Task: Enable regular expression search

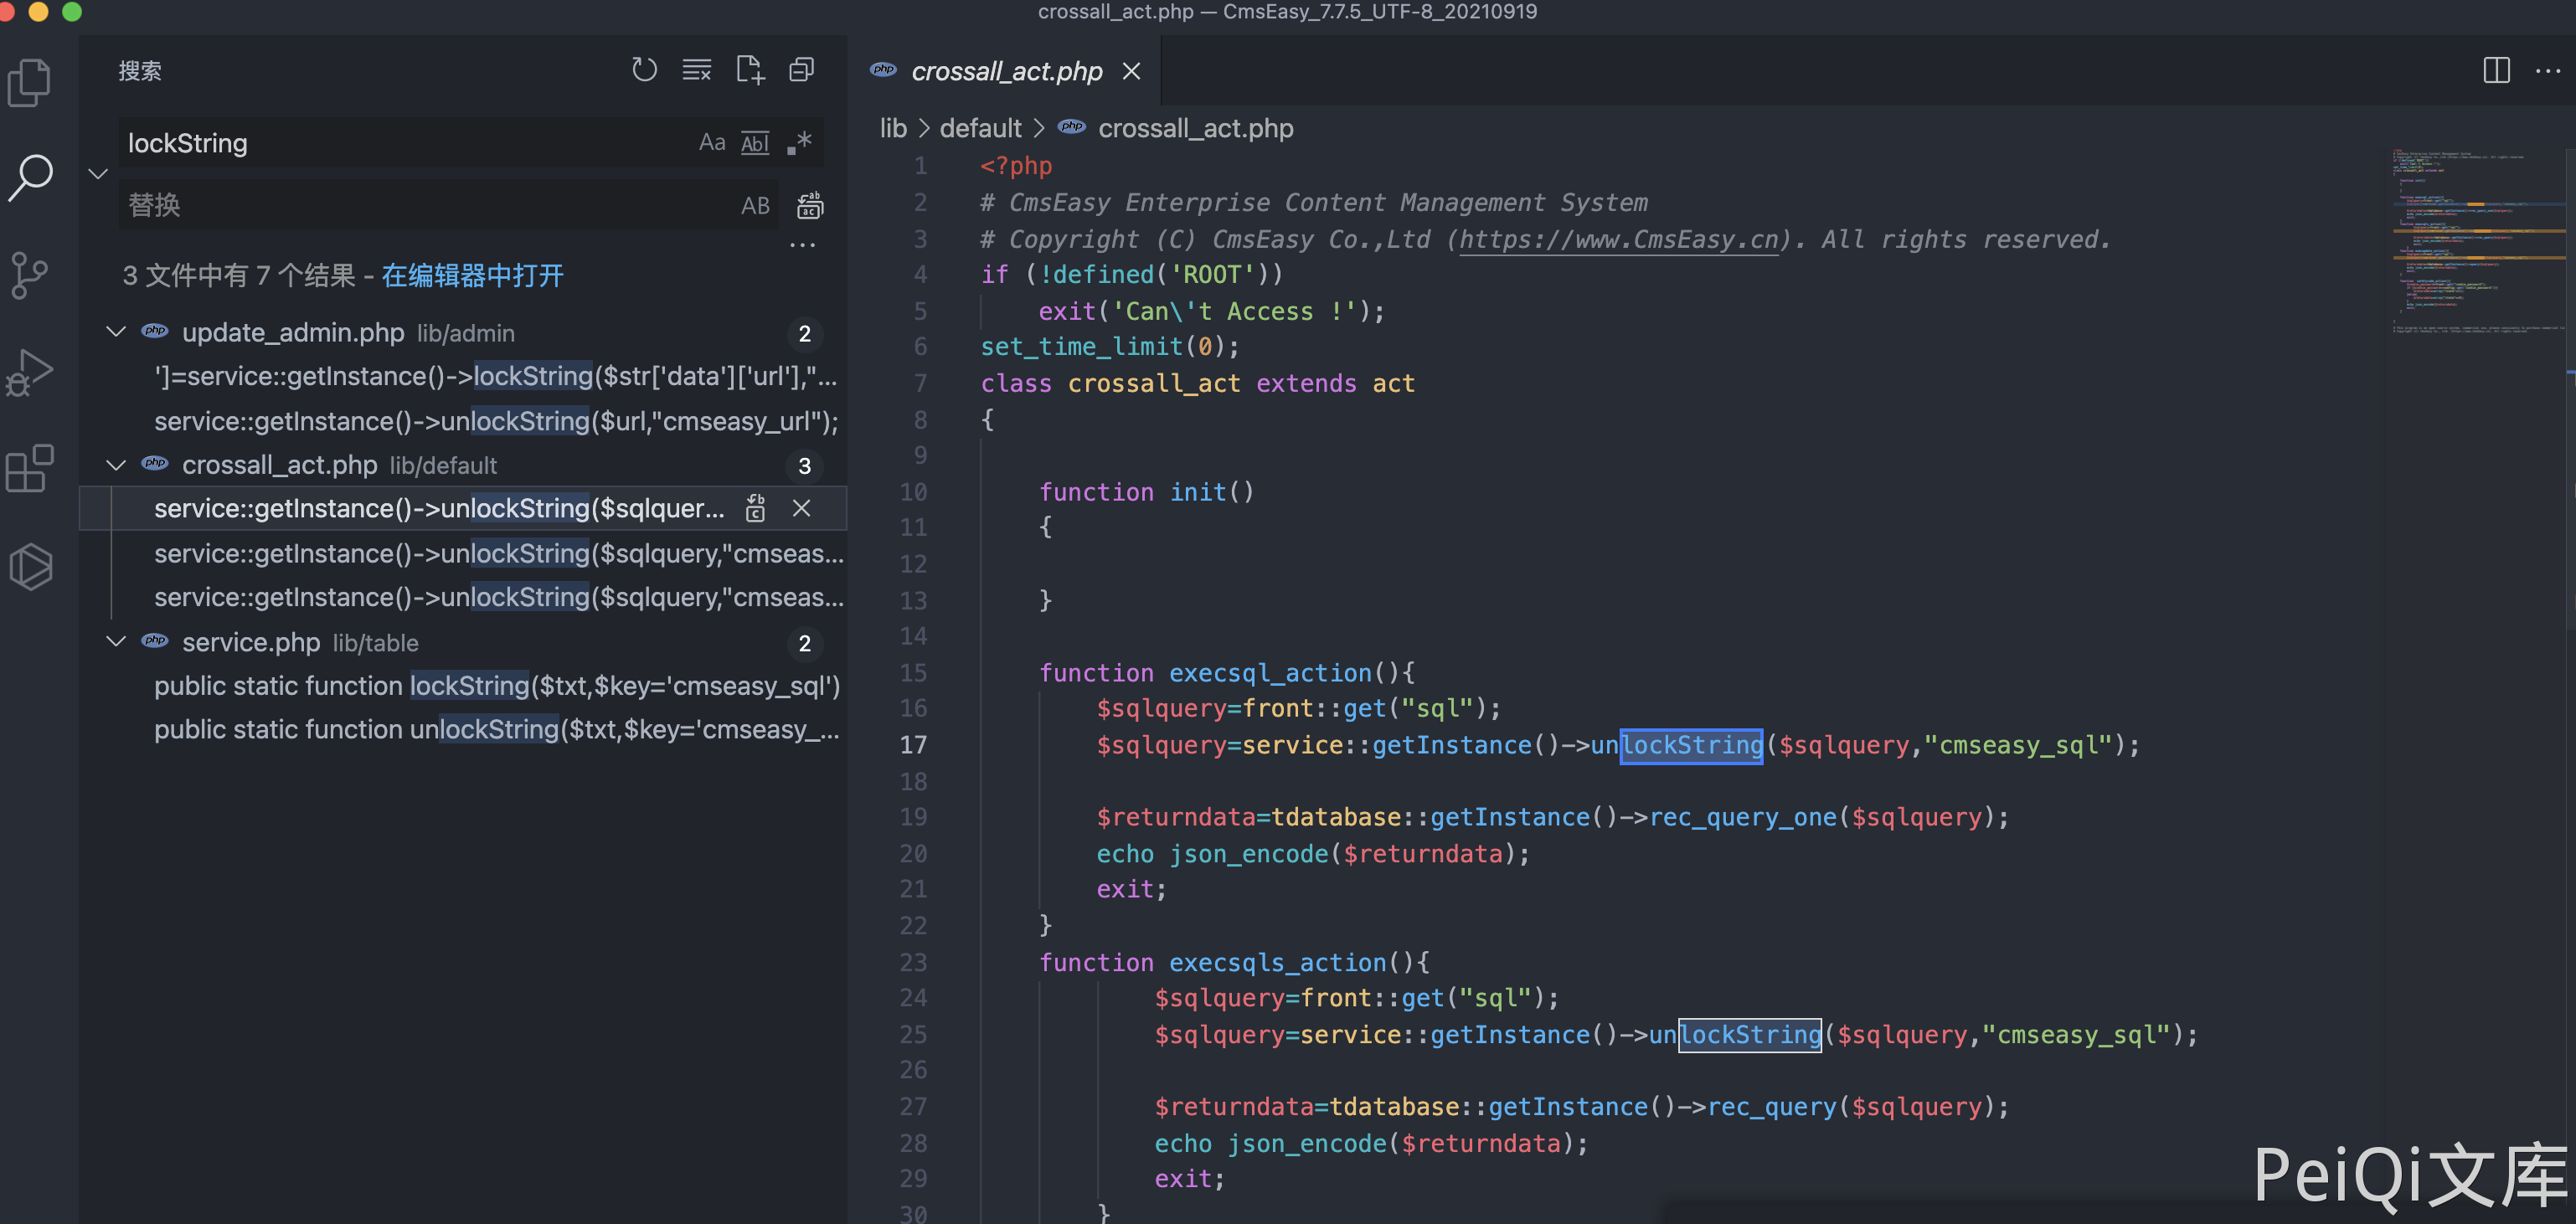Action: tap(799, 143)
